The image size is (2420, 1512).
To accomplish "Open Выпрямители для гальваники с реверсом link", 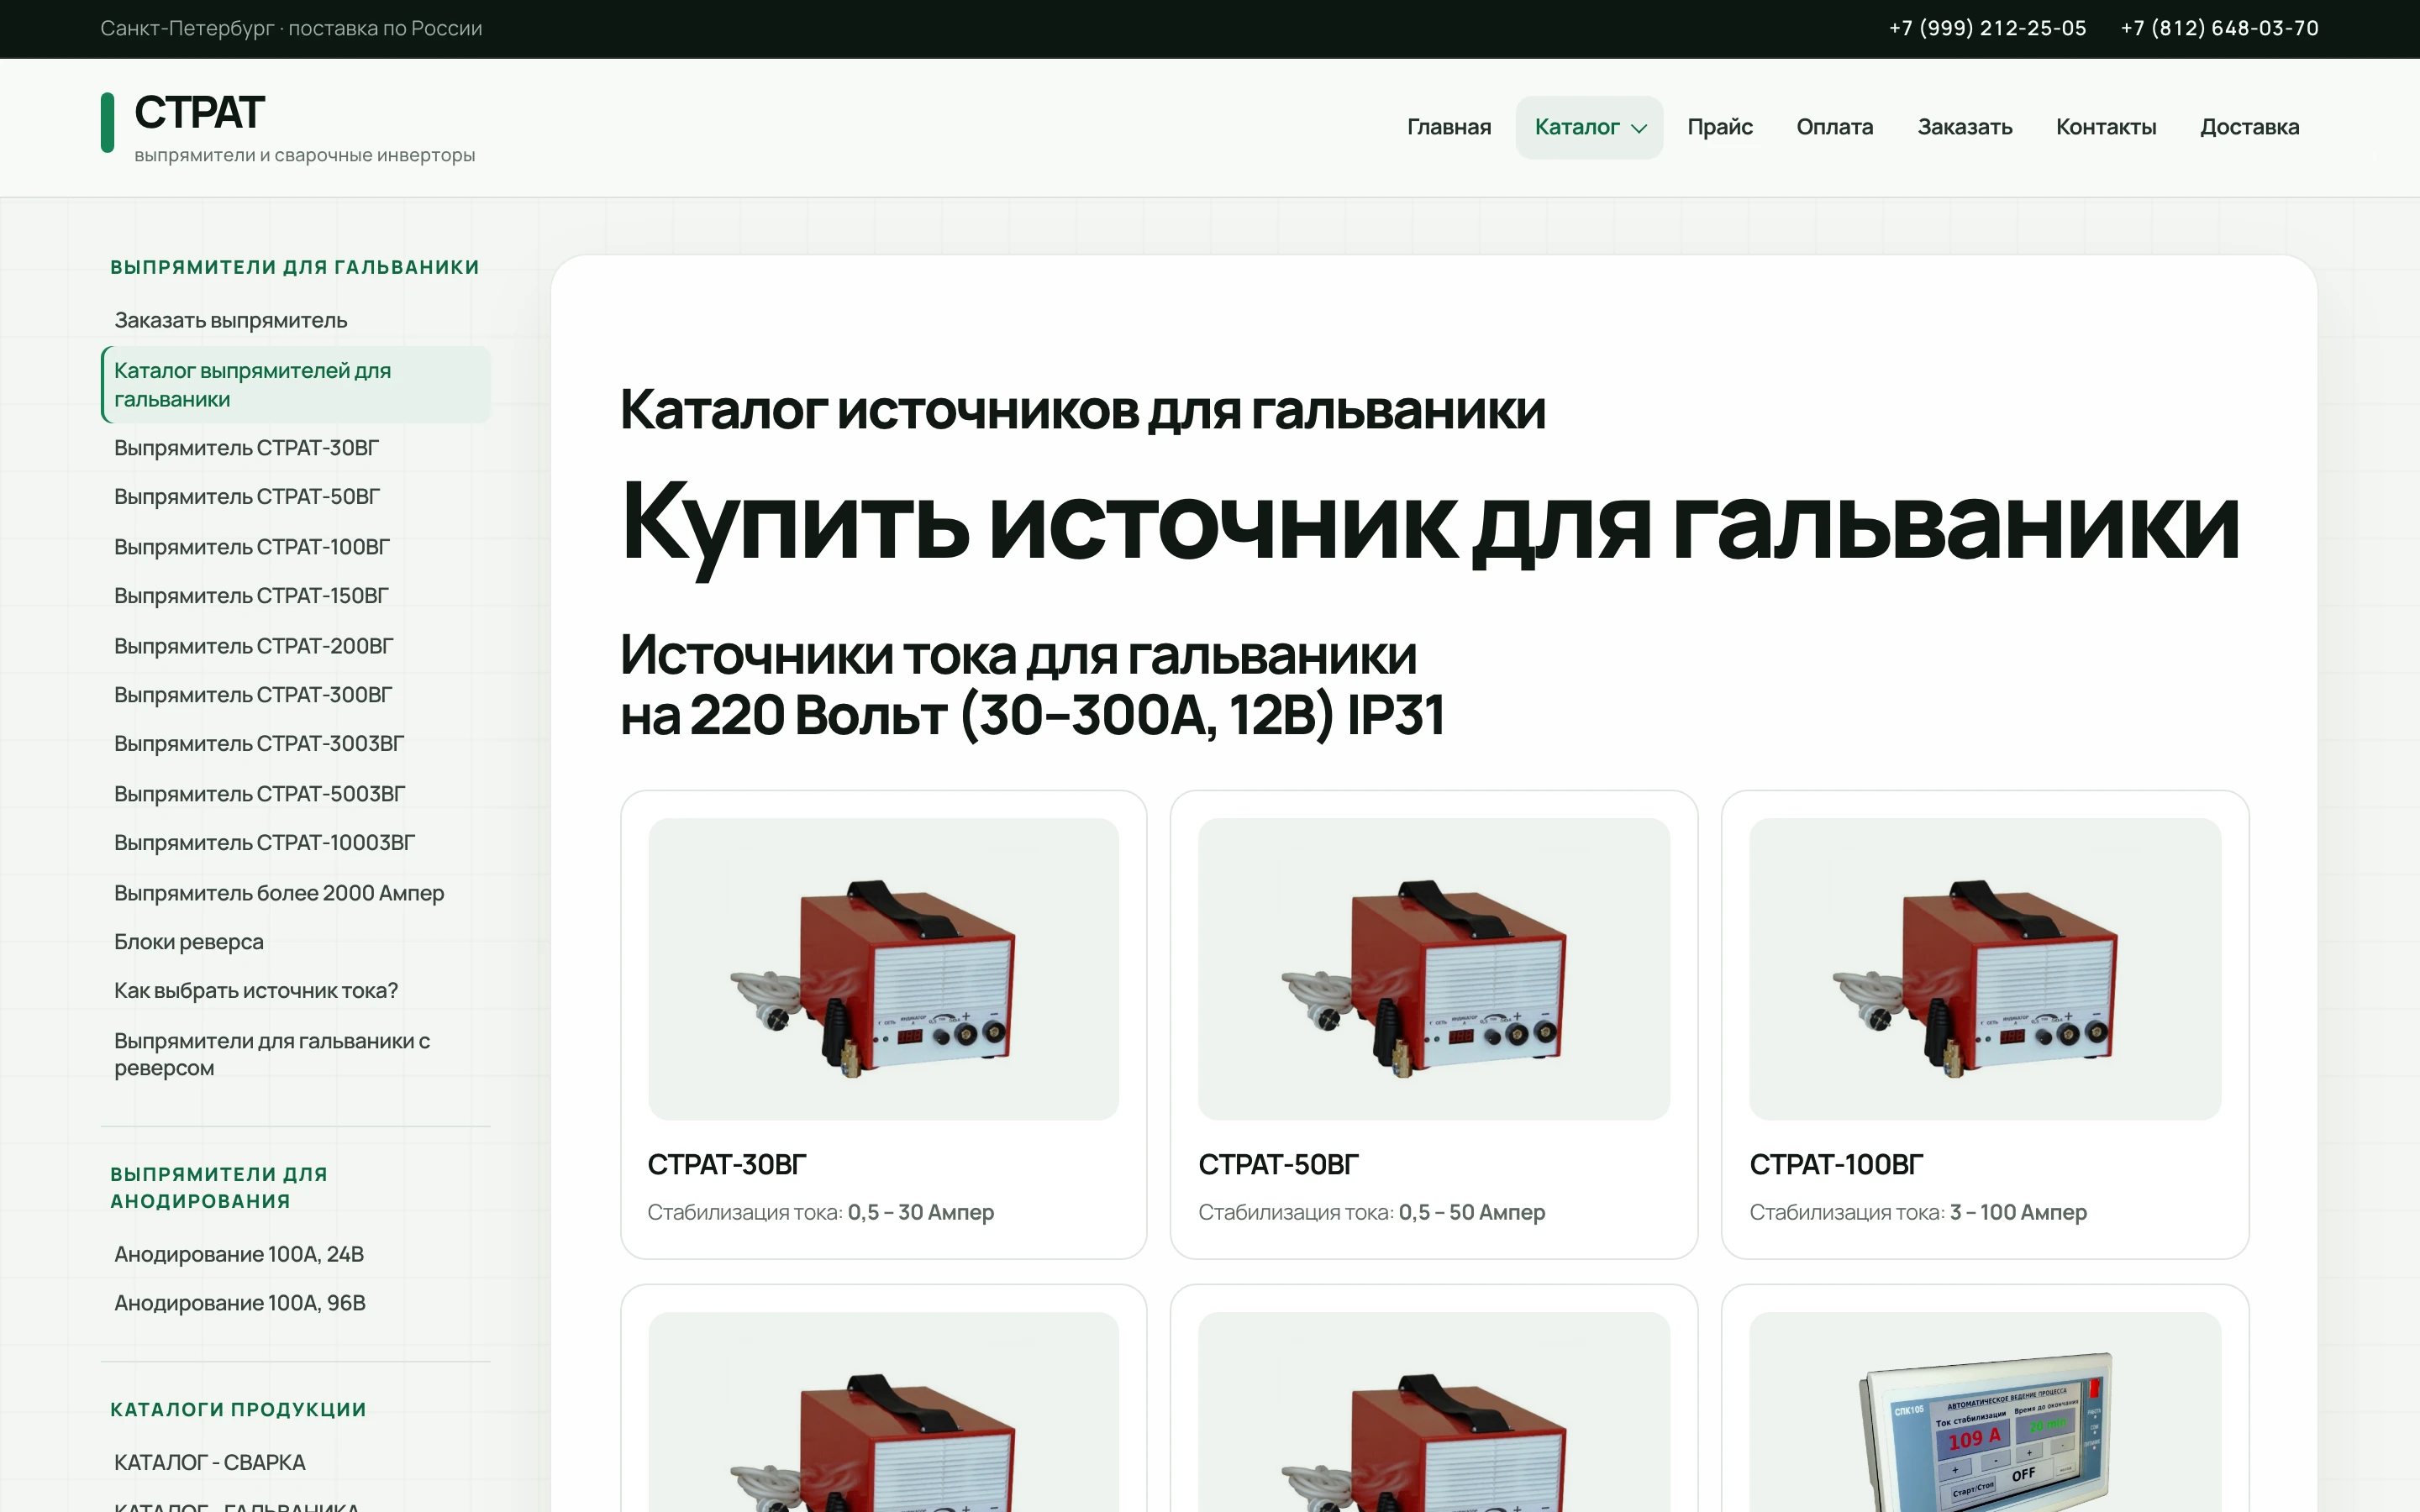I will click(x=296, y=1055).
